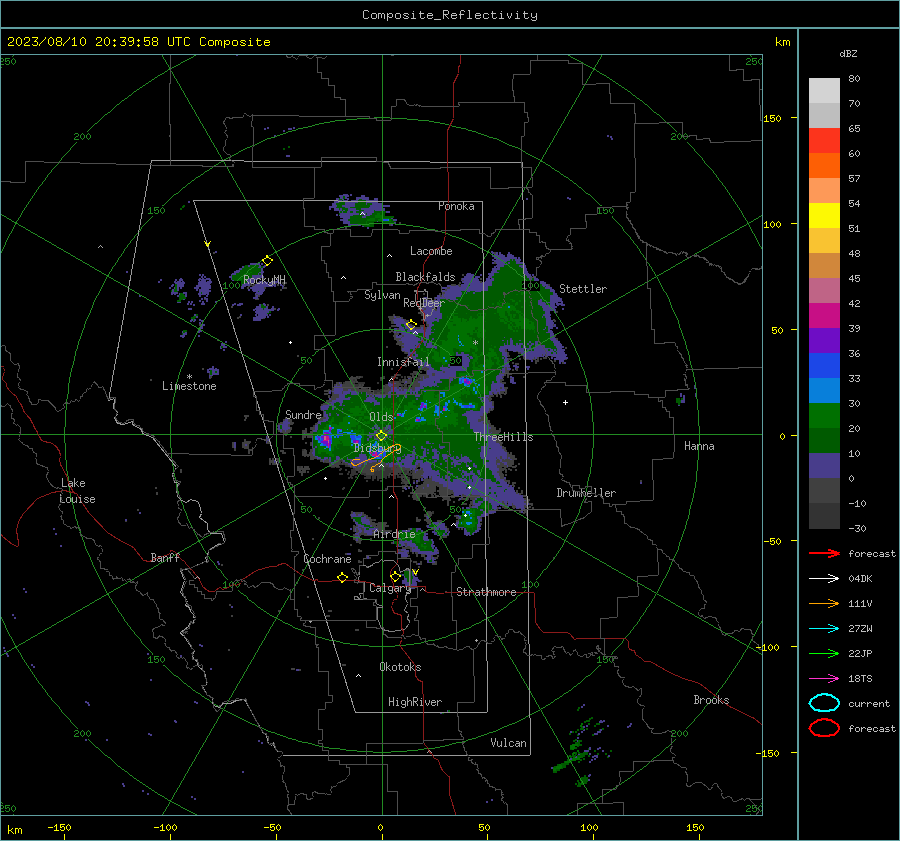900x841 pixels.
Task: Click the 65 dBZ red color swatch
Action: 824,140
